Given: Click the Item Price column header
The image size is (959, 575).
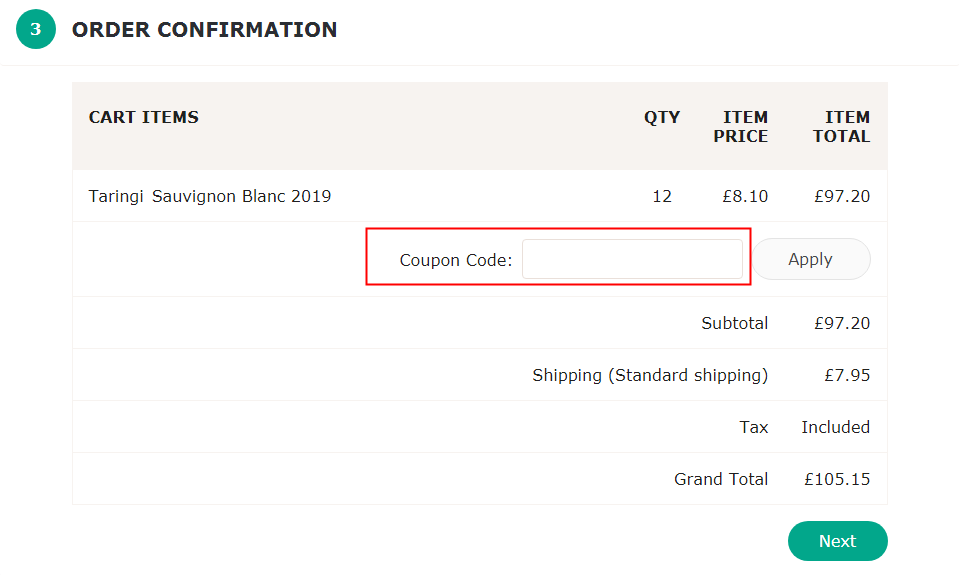Looking at the screenshot, I should coord(741,127).
